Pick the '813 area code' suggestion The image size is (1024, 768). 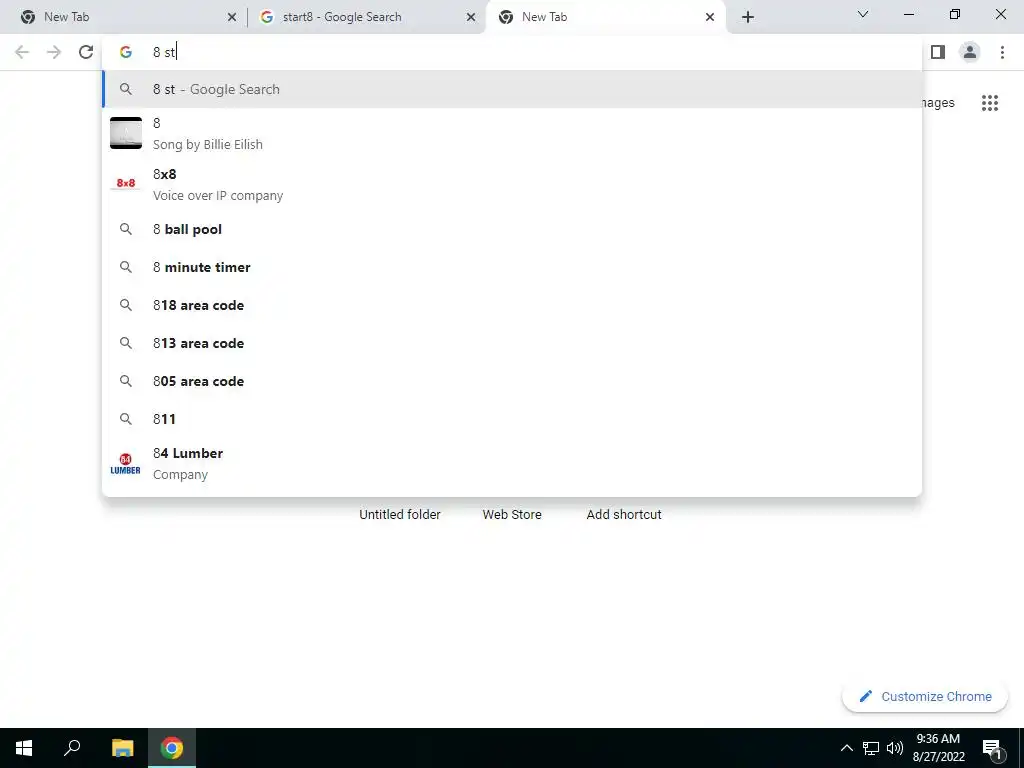(x=512, y=343)
